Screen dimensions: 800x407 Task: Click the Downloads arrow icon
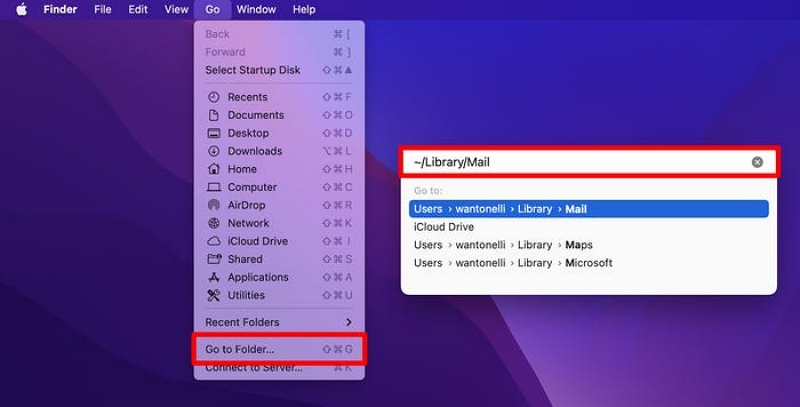[214, 151]
